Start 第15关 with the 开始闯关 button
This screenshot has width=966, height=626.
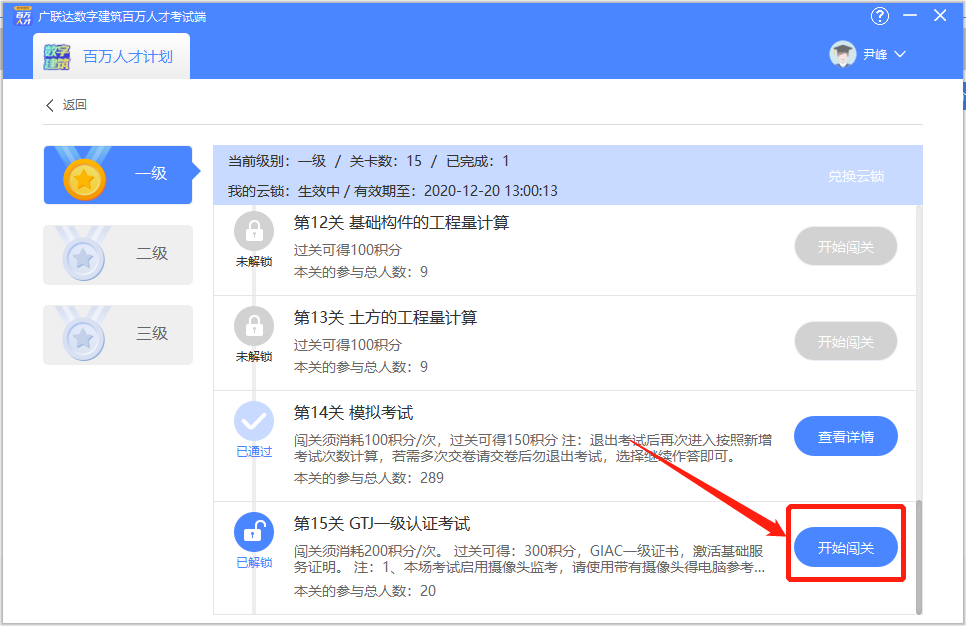click(845, 547)
